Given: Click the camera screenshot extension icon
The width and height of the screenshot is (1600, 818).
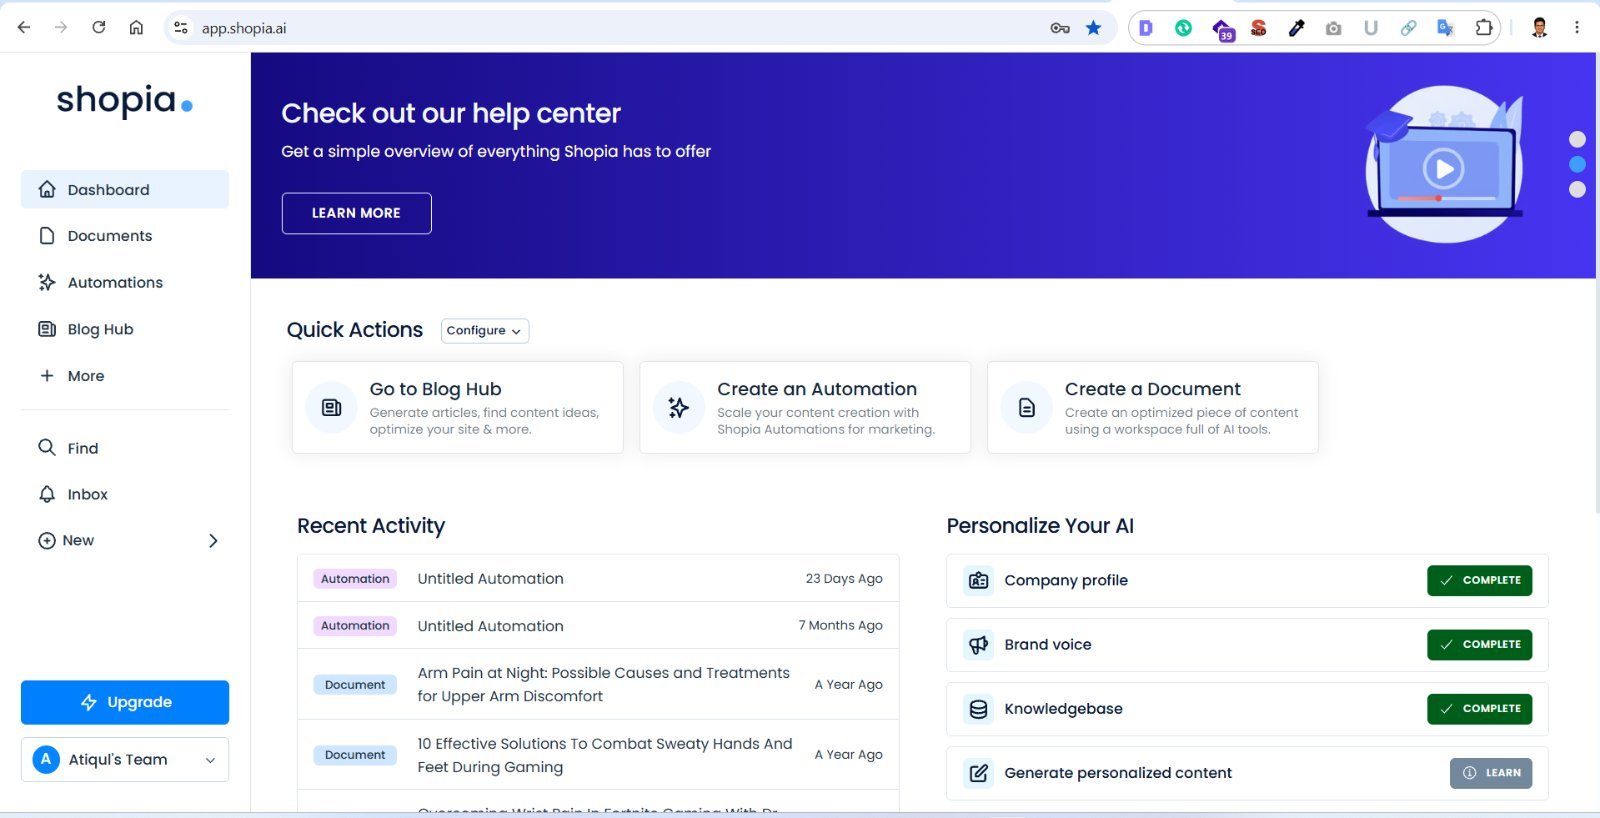Looking at the screenshot, I should tap(1333, 28).
